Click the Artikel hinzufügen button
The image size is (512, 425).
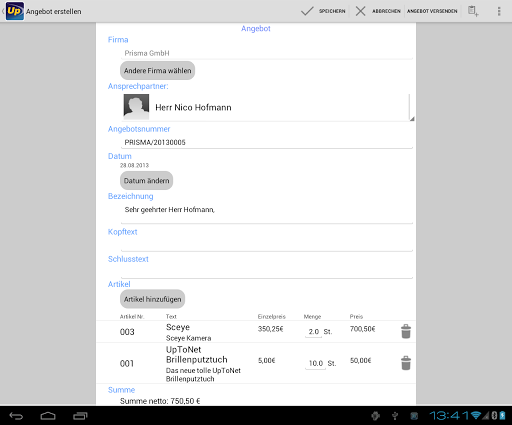point(152,299)
